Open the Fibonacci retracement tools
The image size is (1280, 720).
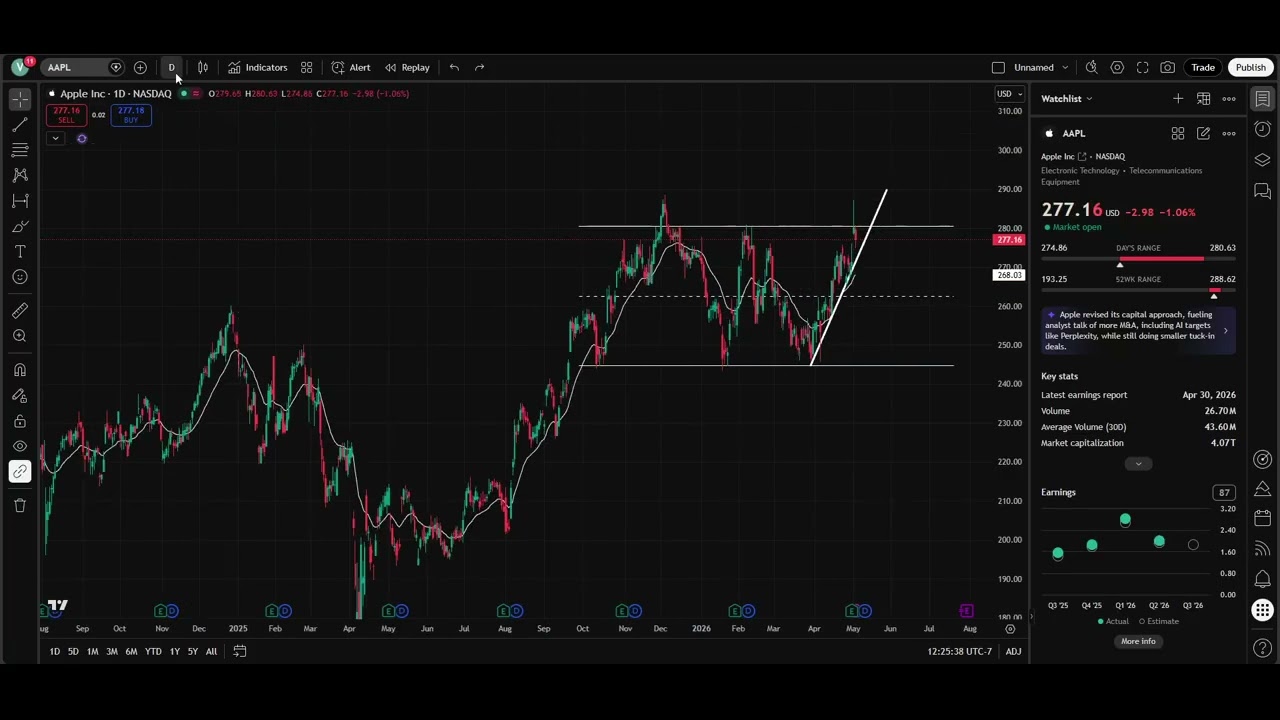(20, 150)
